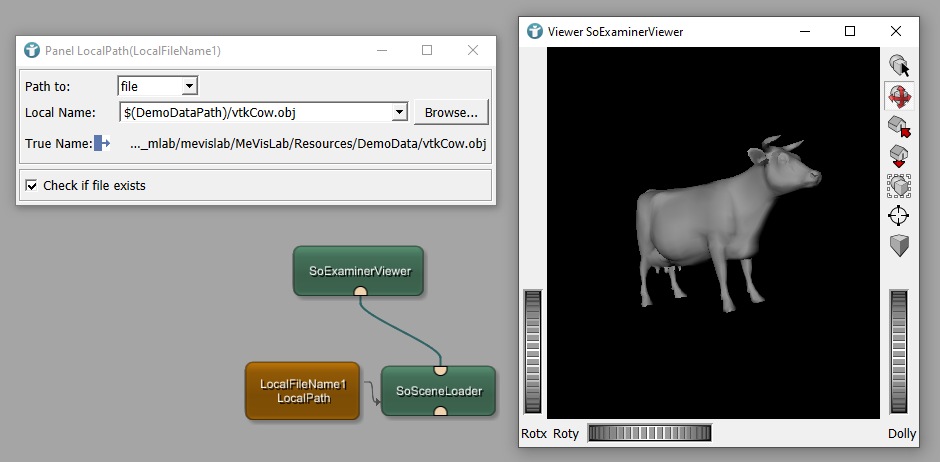Close the Panel LocalPath window
The image size is (940, 462).
pyautogui.click(x=473, y=50)
